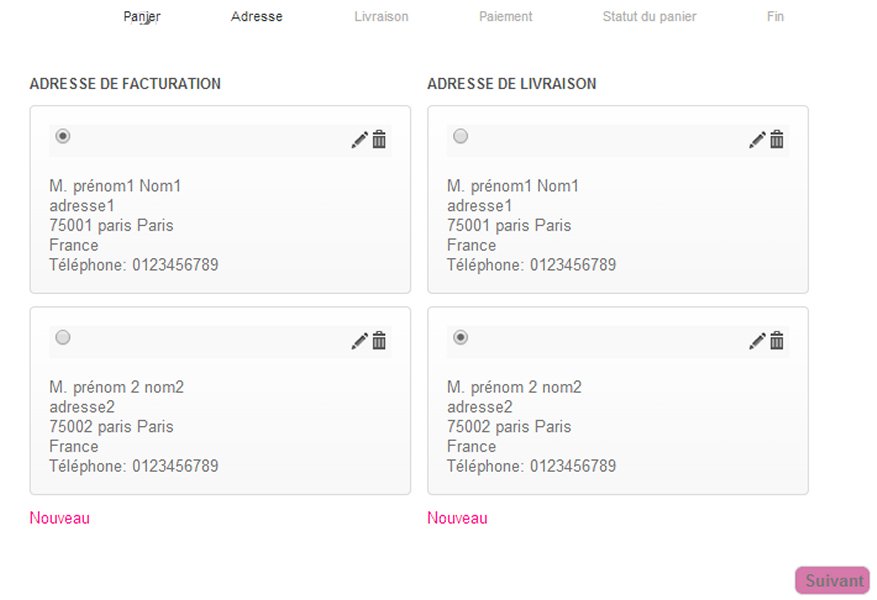Edit first billing address with pencil icon
Image resolution: width=877 pixels, height=600 pixels.
[x=360, y=139]
